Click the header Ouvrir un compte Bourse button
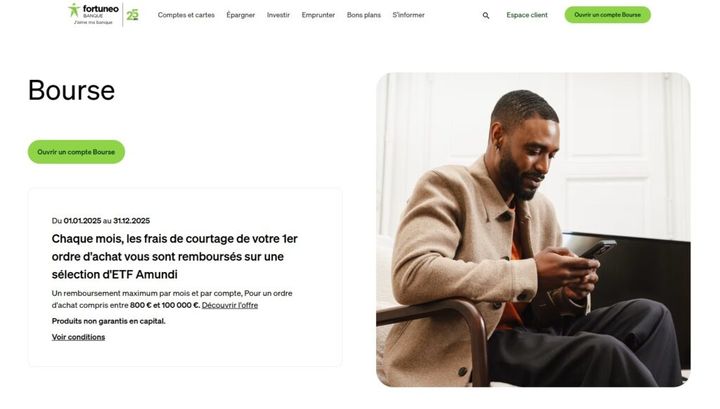The width and height of the screenshot is (720, 409). point(607,15)
